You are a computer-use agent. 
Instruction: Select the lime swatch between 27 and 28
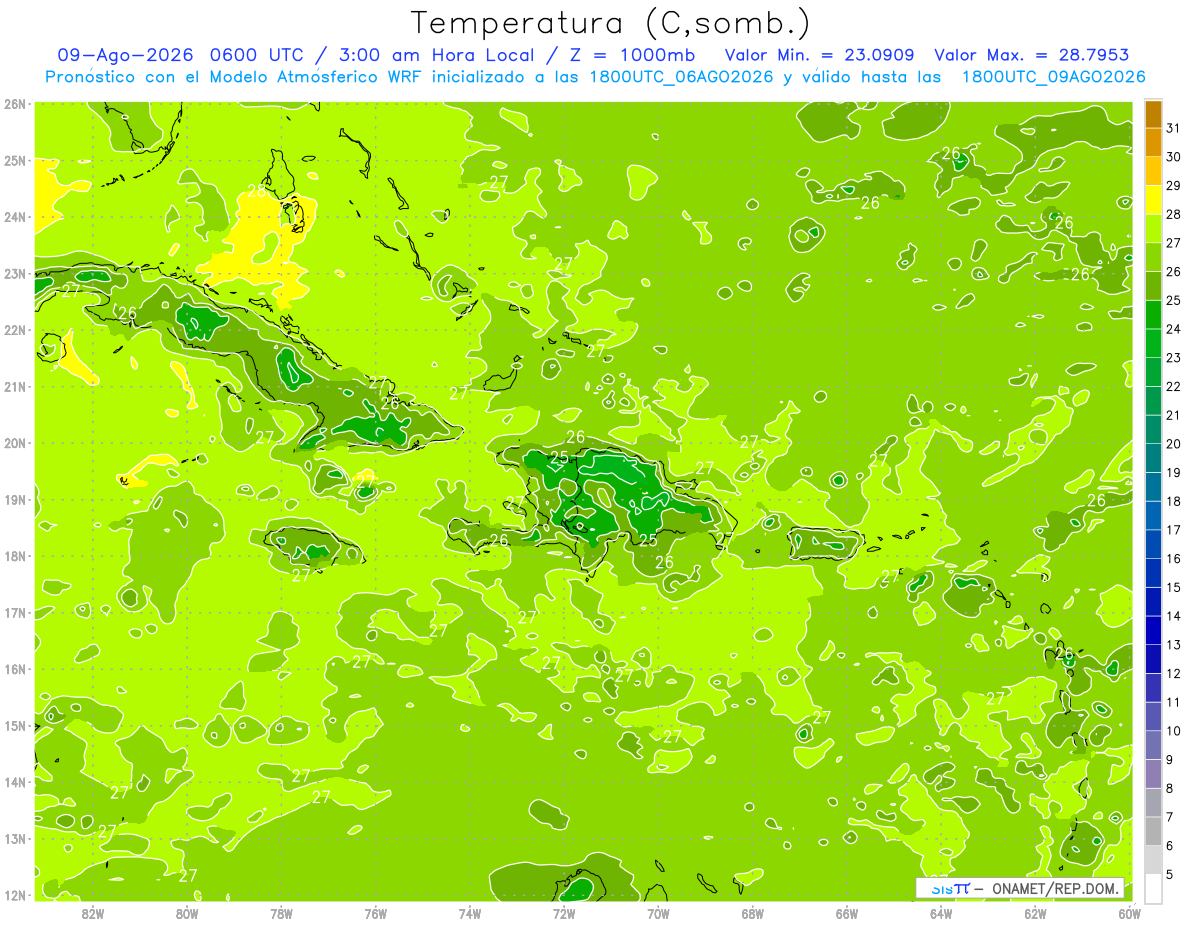point(1153,229)
